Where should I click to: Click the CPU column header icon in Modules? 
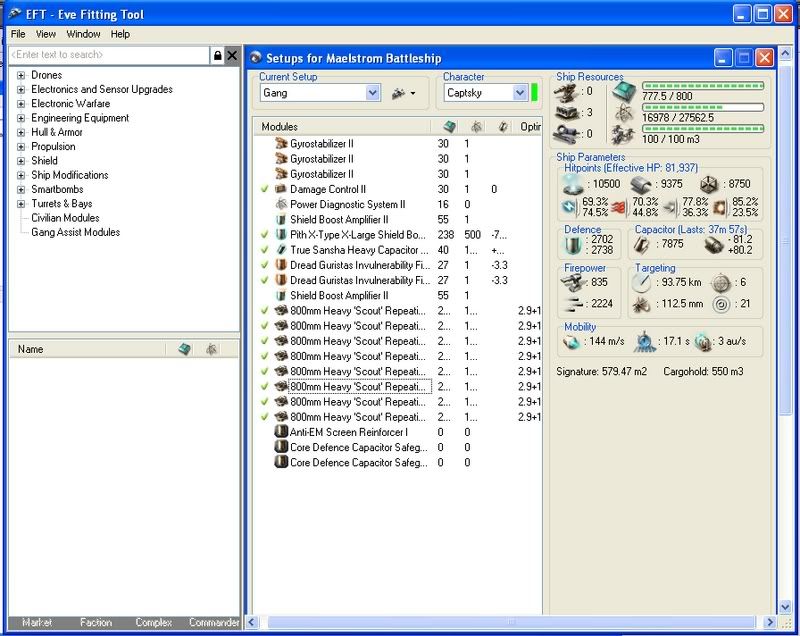pyautogui.click(x=449, y=126)
